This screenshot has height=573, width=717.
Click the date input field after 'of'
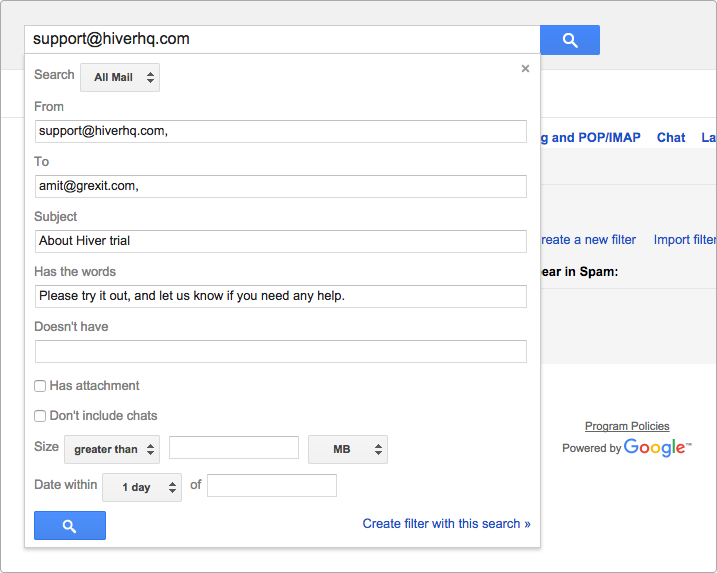(272, 486)
